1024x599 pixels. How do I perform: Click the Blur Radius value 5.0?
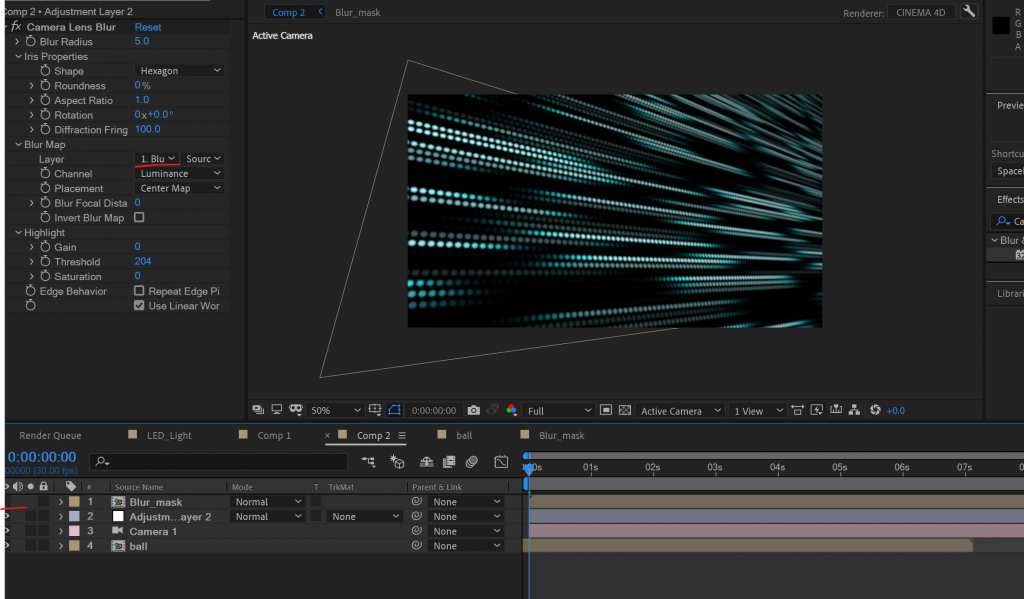pyautogui.click(x=141, y=42)
